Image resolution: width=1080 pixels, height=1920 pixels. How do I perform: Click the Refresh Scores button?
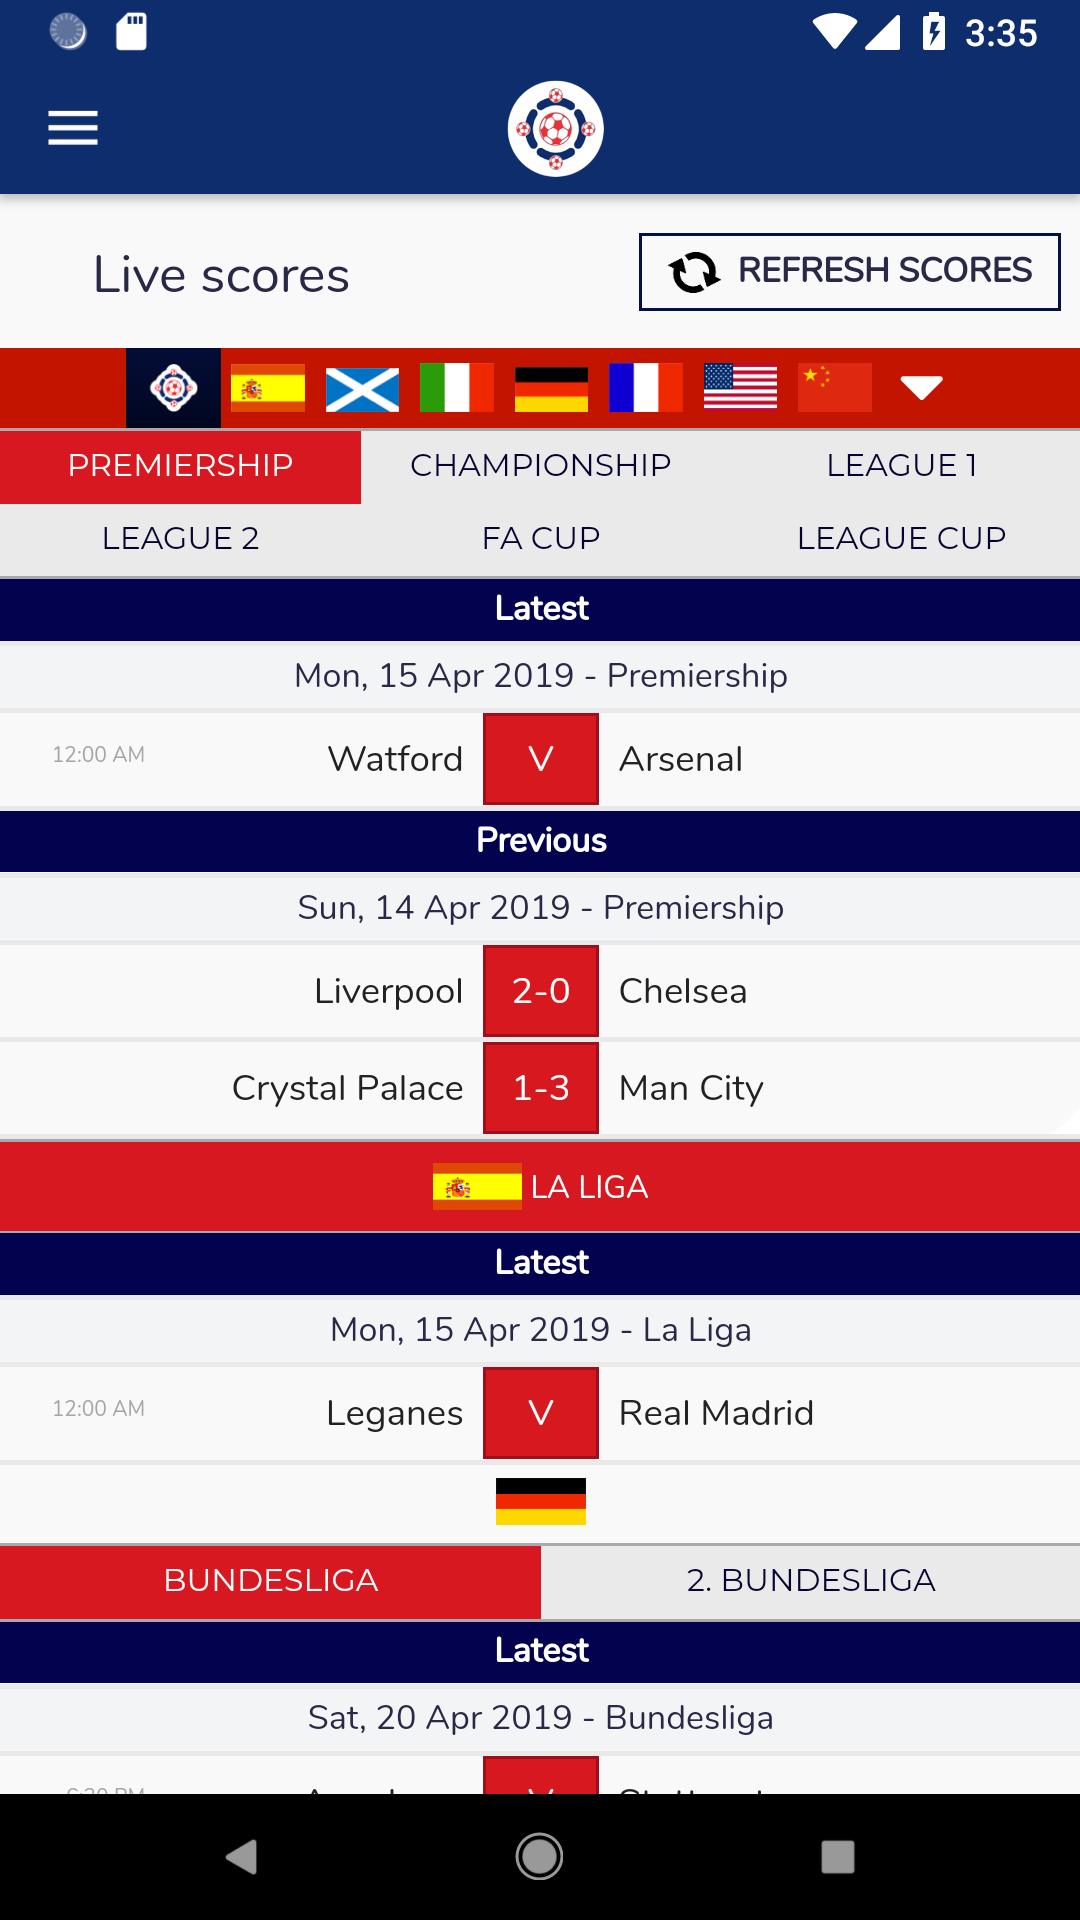(850, 272)
